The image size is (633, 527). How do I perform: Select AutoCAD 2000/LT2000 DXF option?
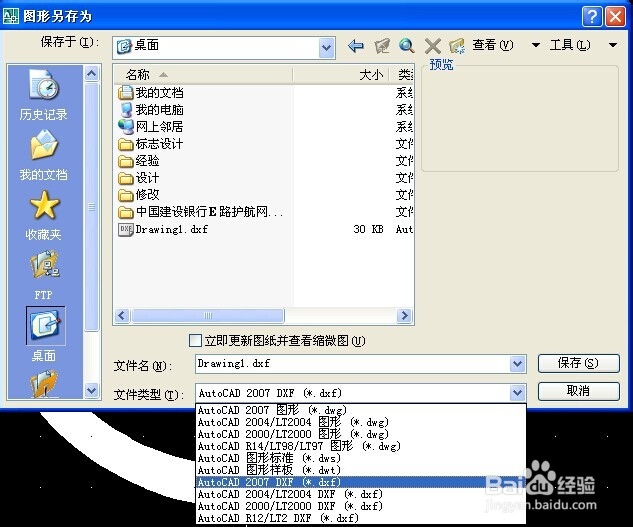[x=361, y=506]
